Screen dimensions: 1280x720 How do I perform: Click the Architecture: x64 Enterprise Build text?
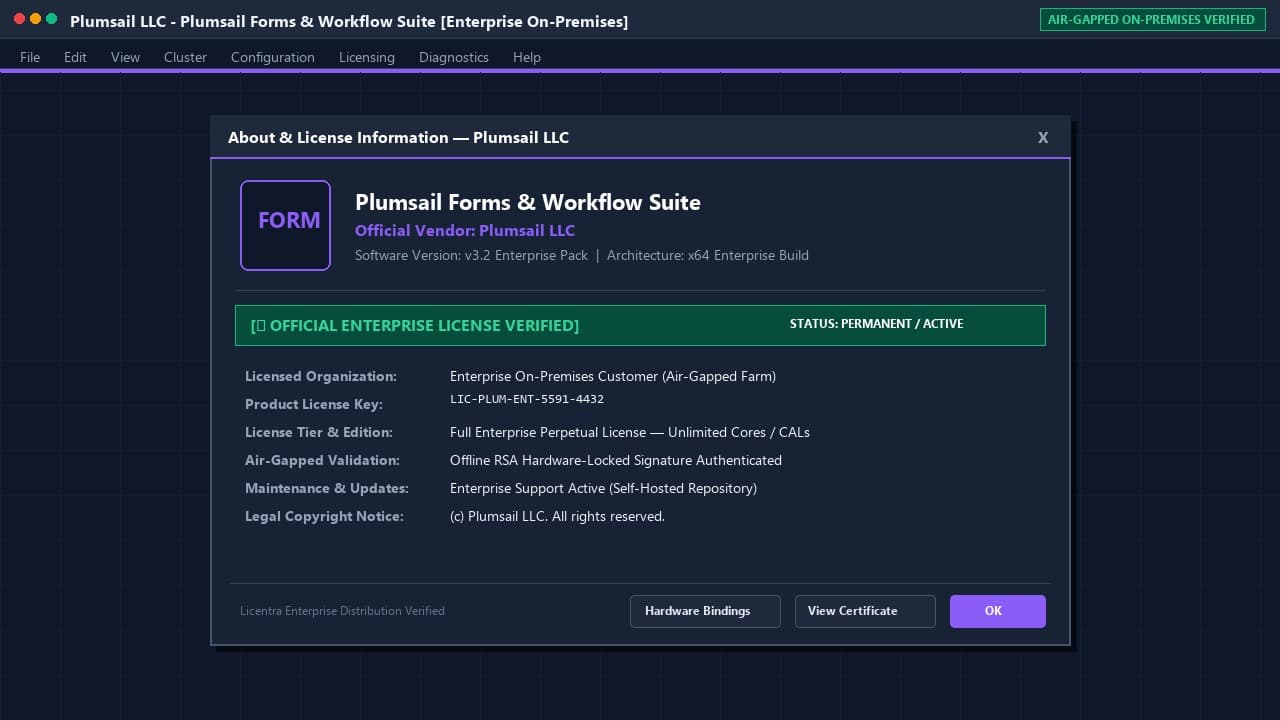point(708,255)
